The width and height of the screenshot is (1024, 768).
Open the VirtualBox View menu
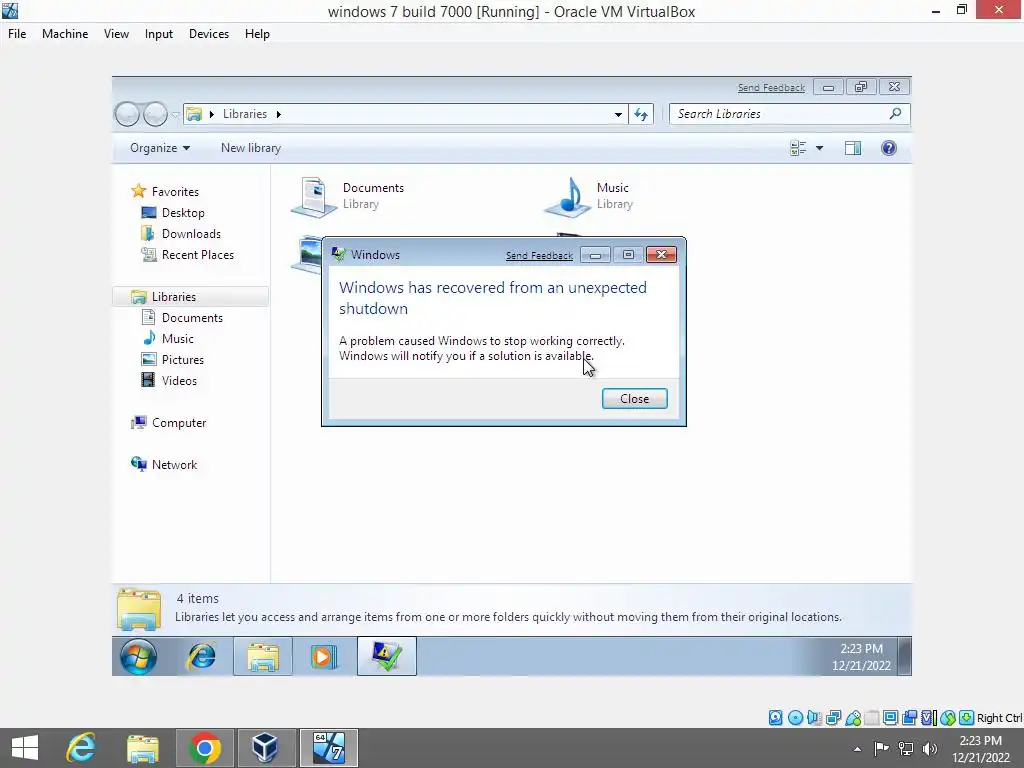click(x=116, y=34)
